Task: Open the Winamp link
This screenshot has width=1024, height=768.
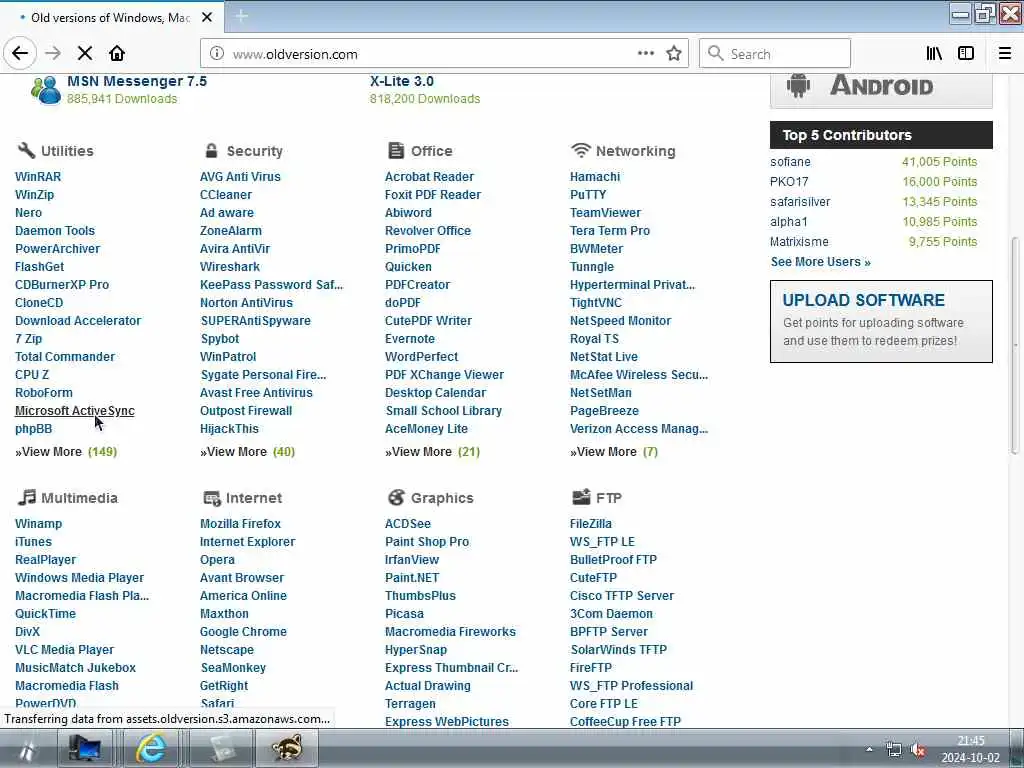Action: (39, 524)
